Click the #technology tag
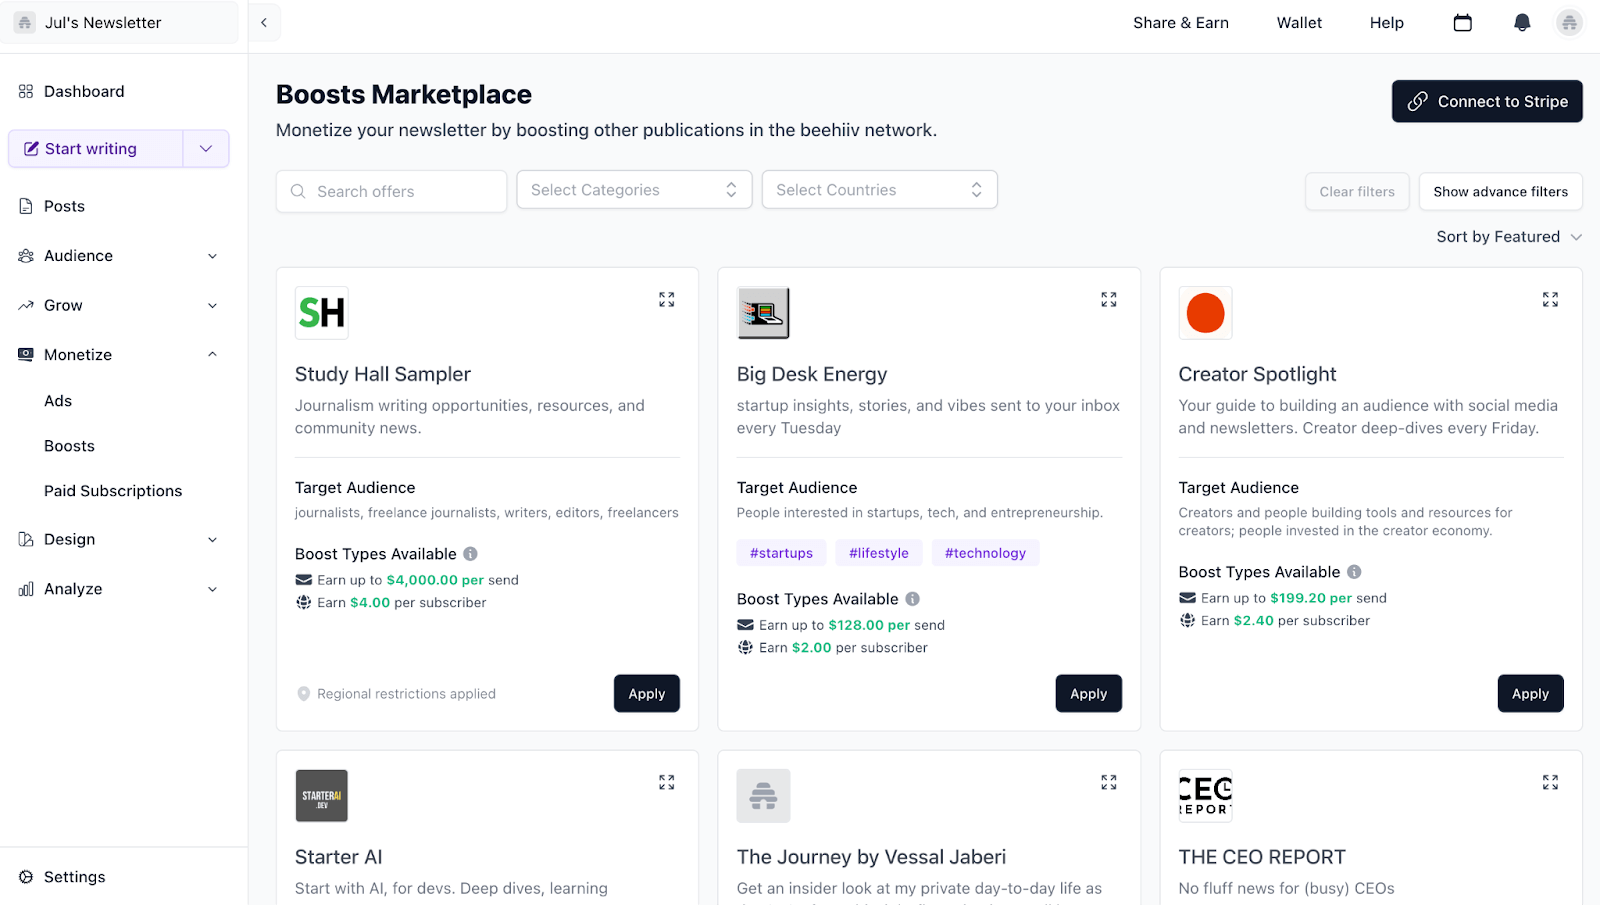 click(x=985, y=553)
